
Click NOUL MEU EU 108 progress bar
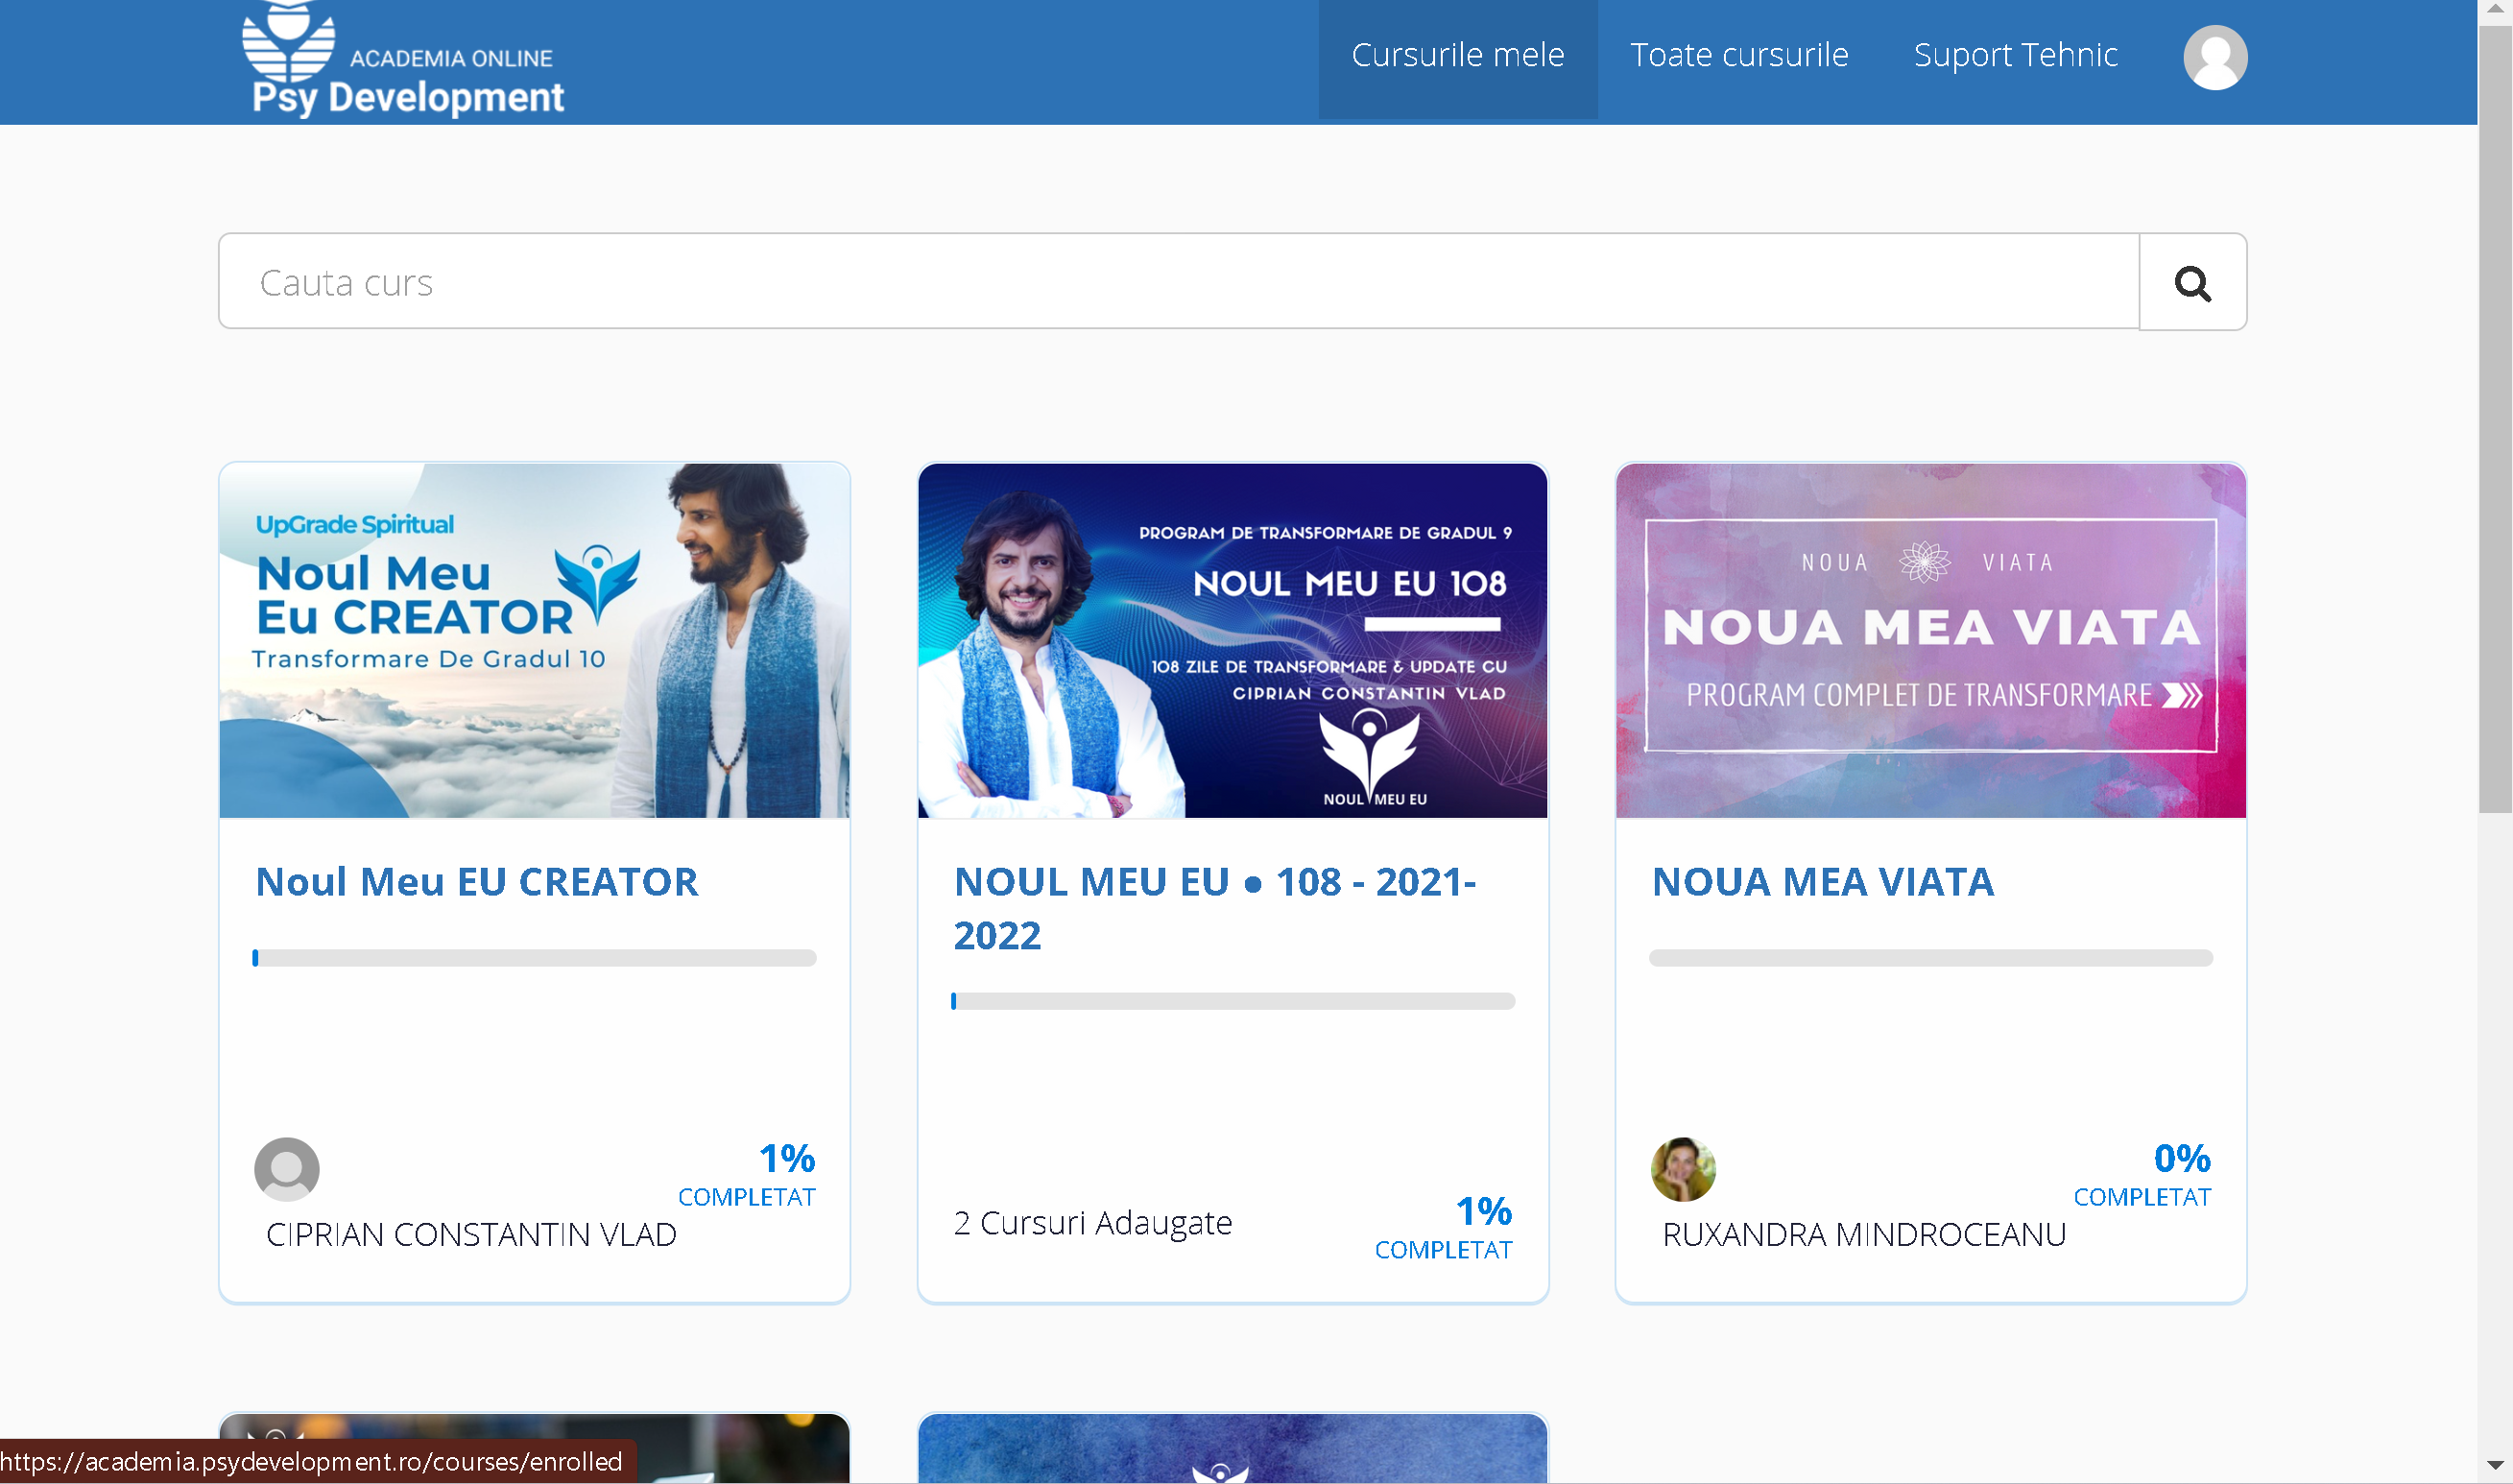[x=1232, y=1001]
